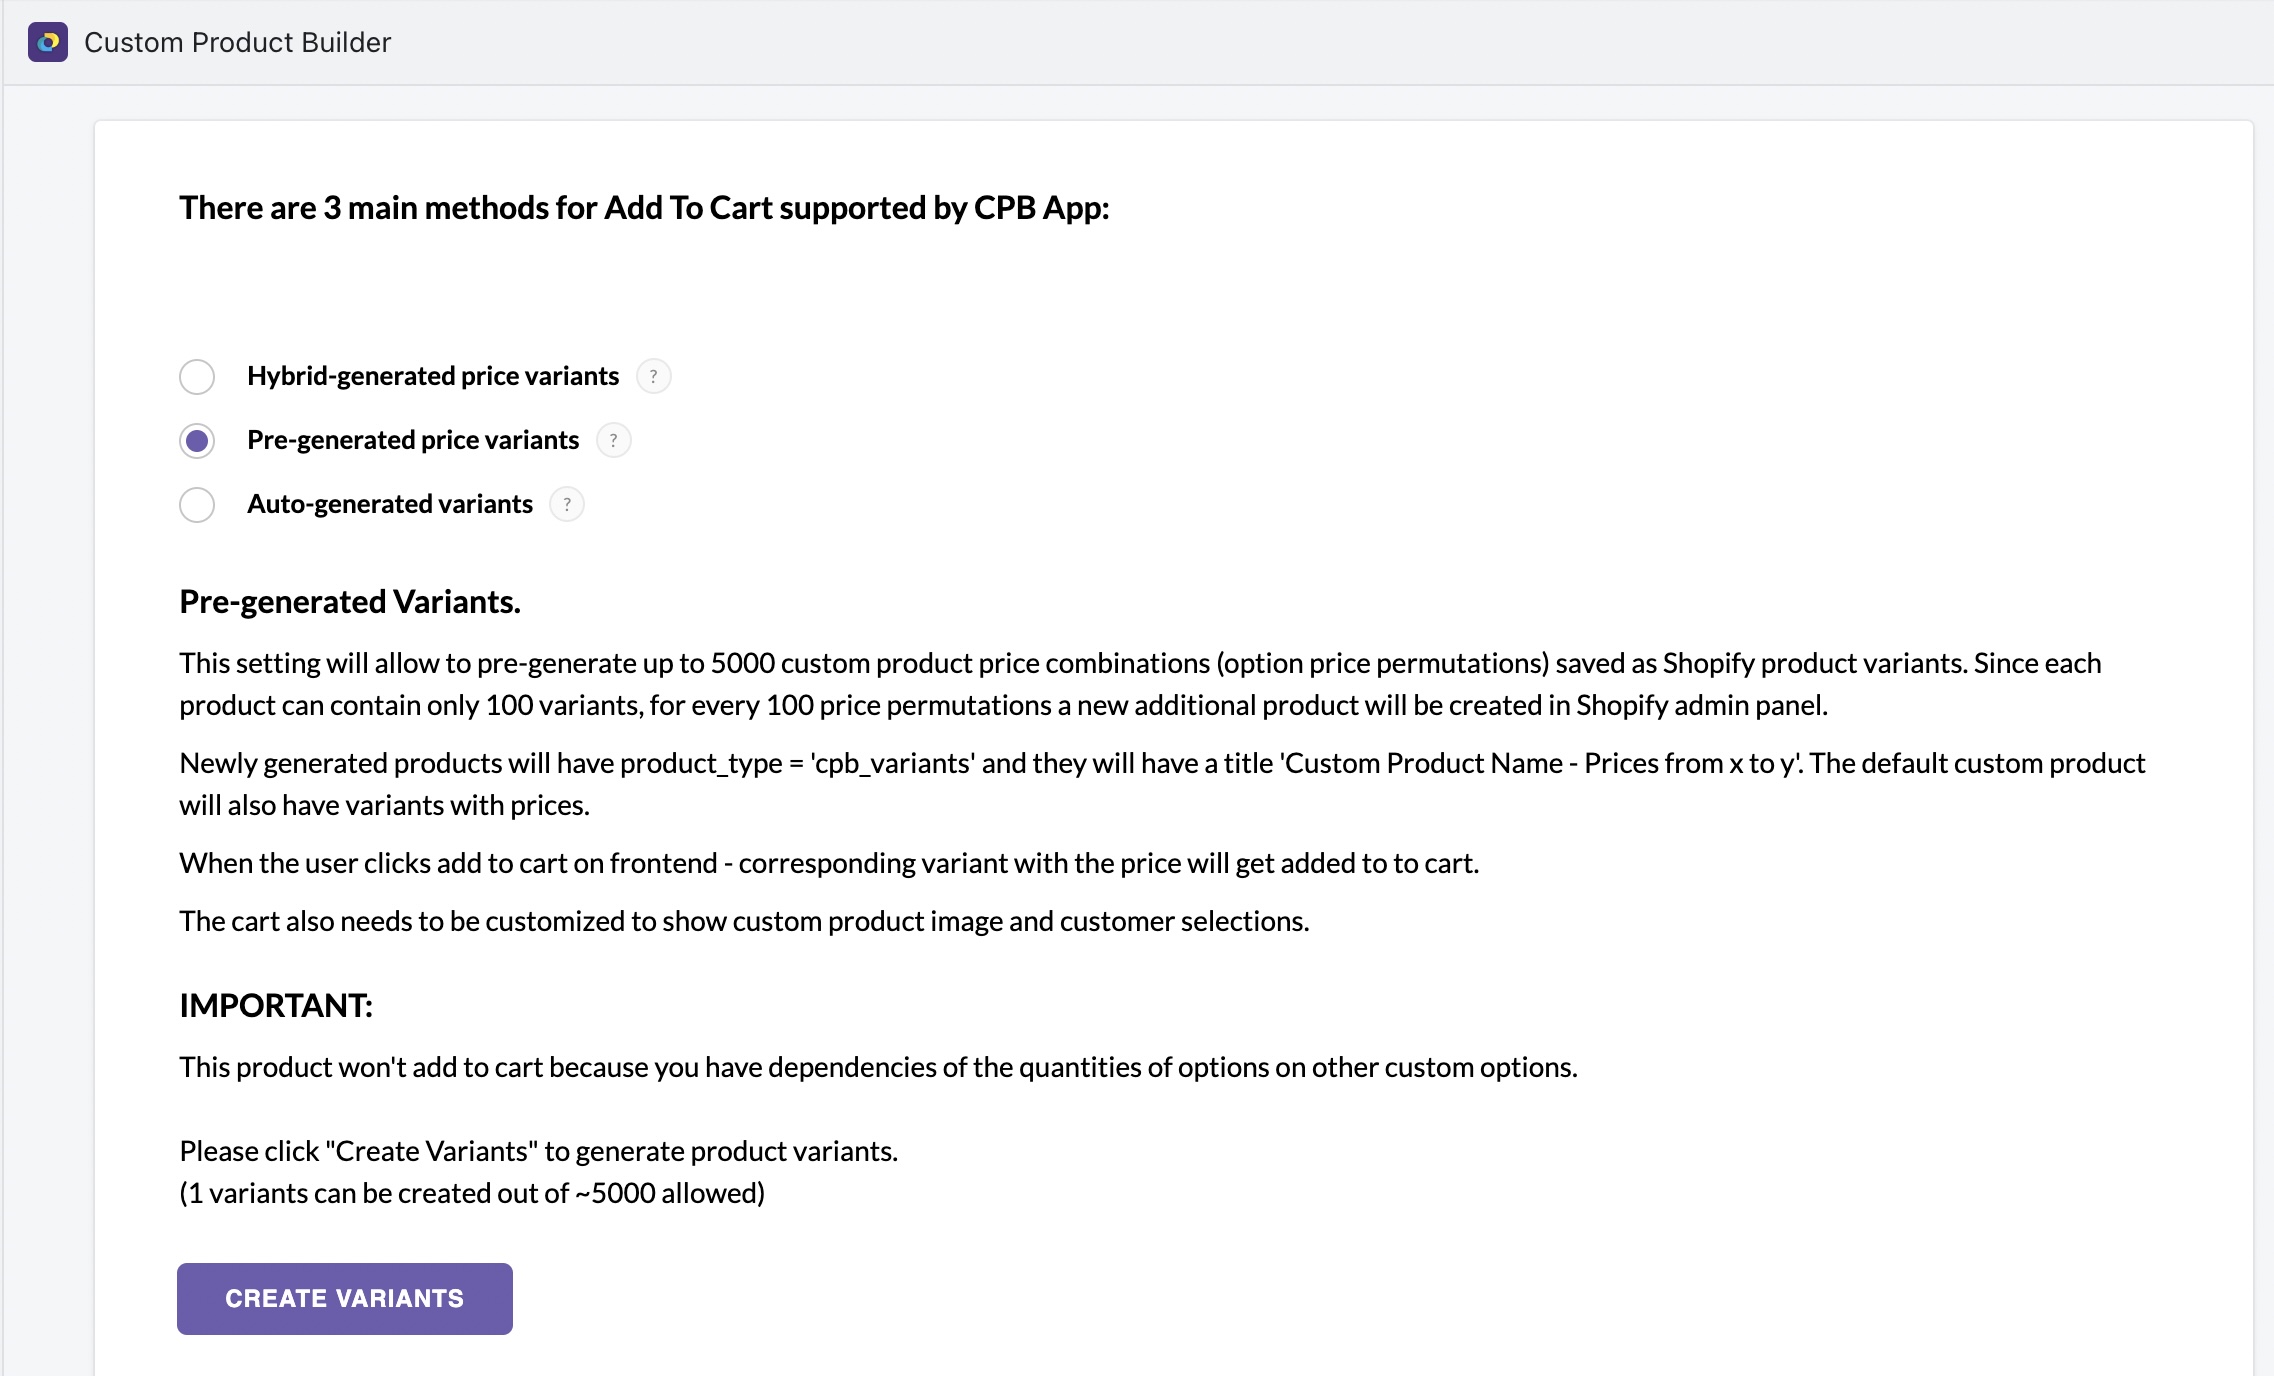Click paragraph starting 'This setting will allow'
Viewport: 2274px width, 1376px height.
coord(1140,684)
